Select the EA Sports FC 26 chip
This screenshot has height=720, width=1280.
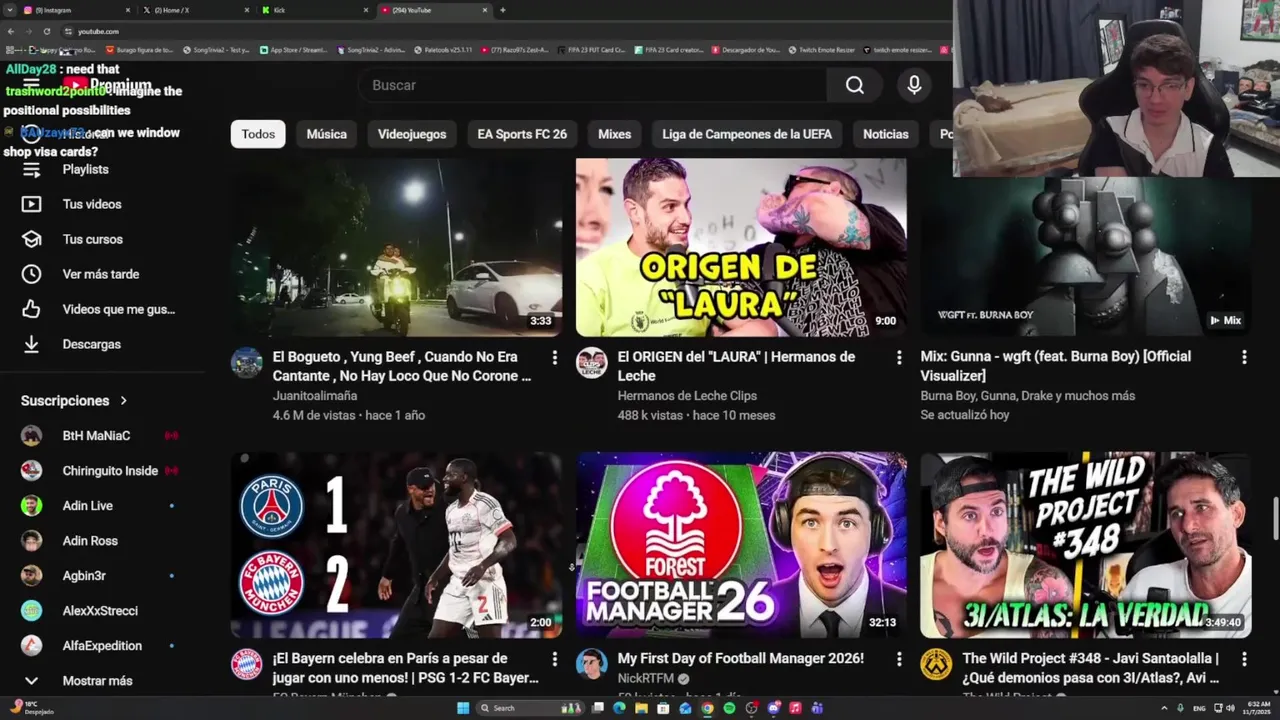(522, 134)
